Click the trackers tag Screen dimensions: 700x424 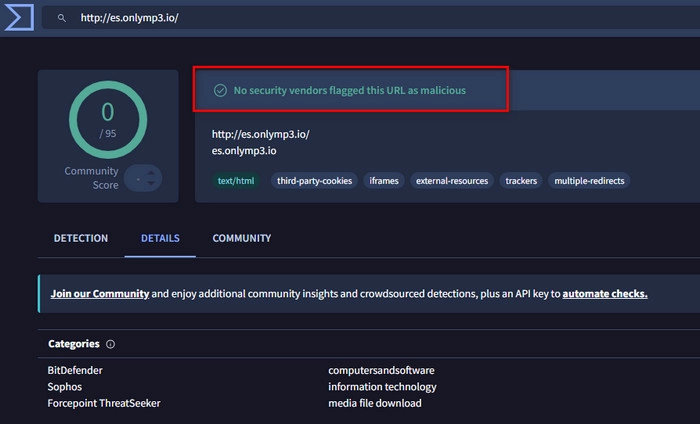pyautogui.click(x=521, y=181)
